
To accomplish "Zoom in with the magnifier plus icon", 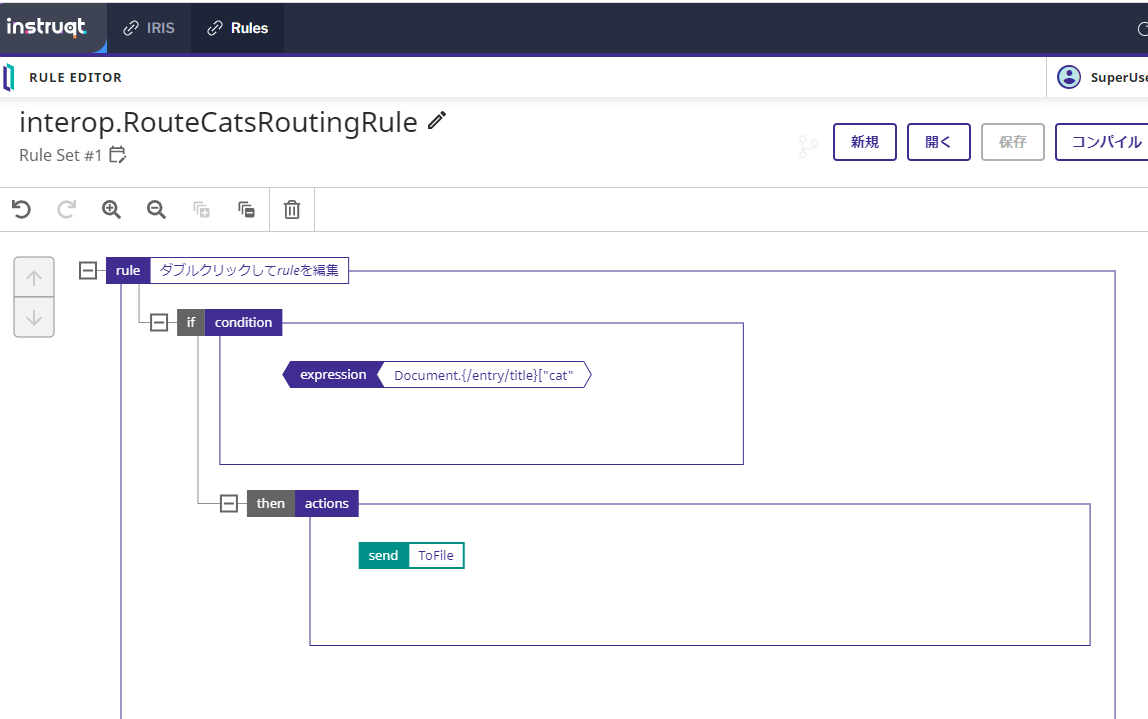I will point(111,209).
